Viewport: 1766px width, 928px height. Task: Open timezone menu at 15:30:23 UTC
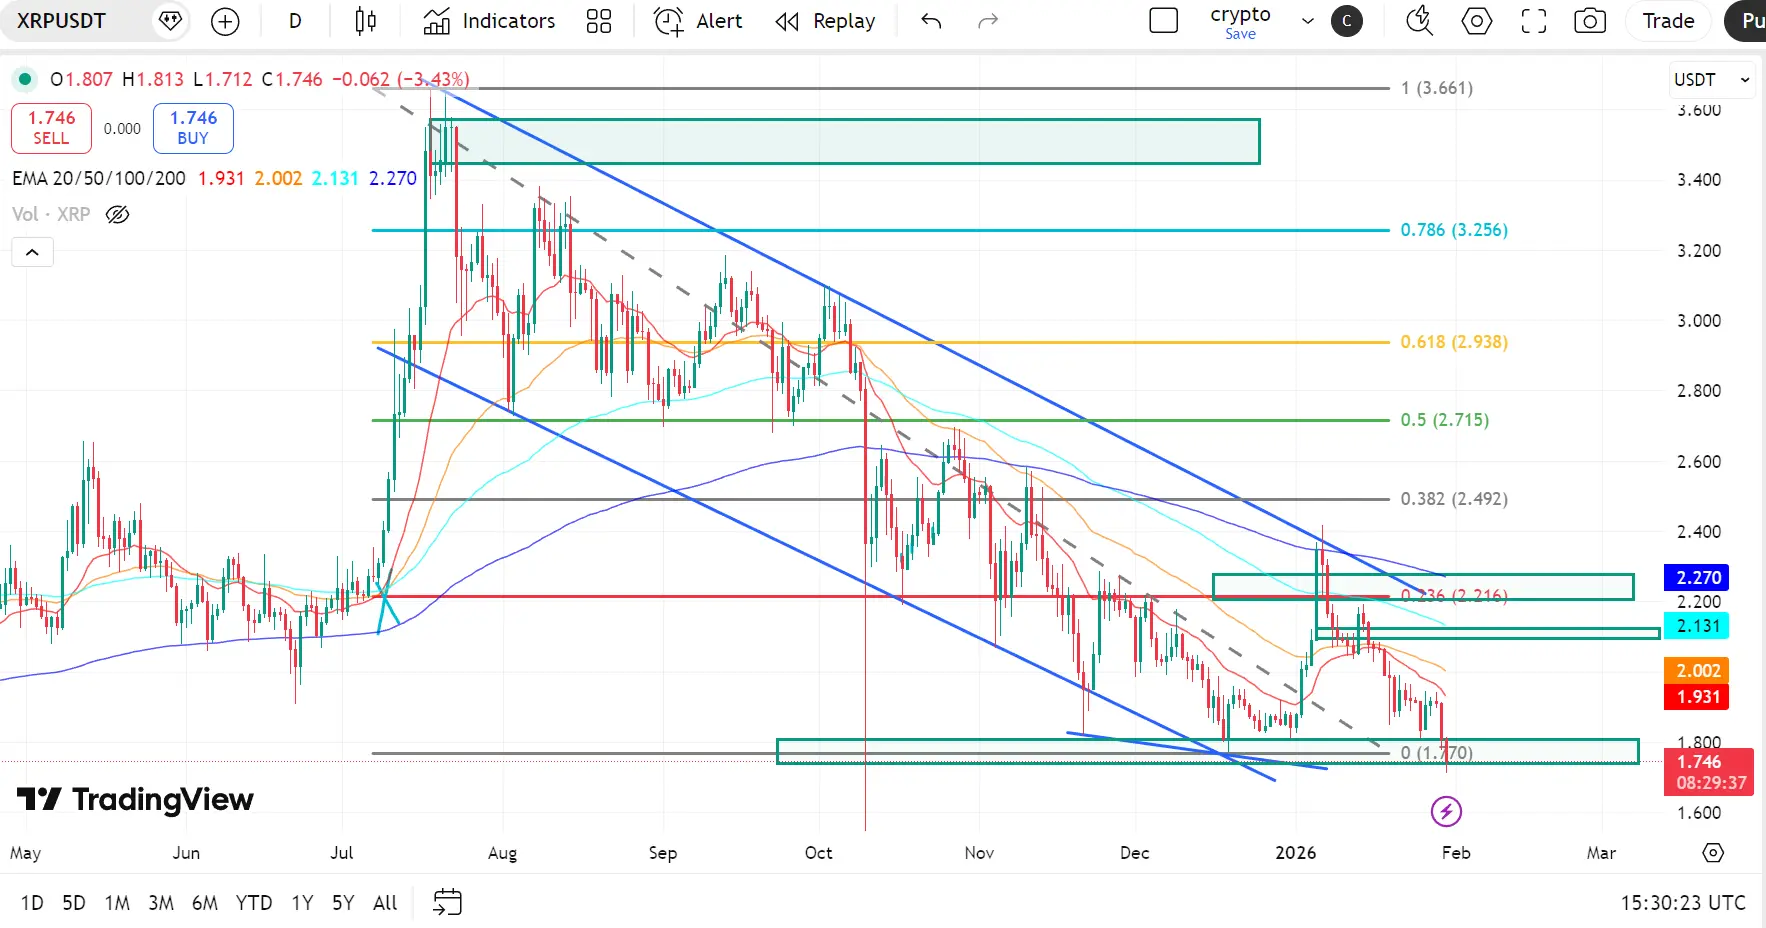tap(1683, 903)
